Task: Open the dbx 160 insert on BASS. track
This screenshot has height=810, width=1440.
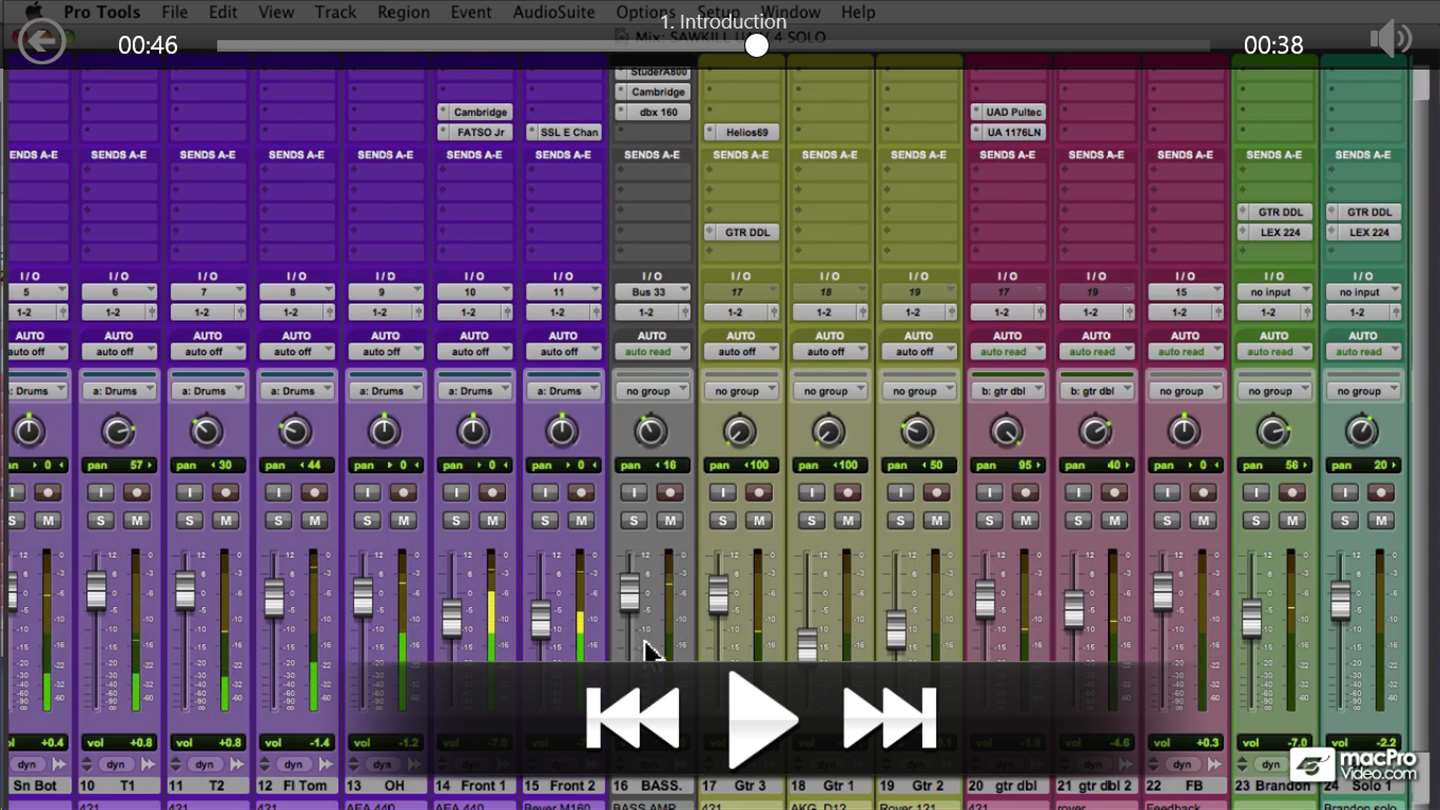Action: (652, 112)
